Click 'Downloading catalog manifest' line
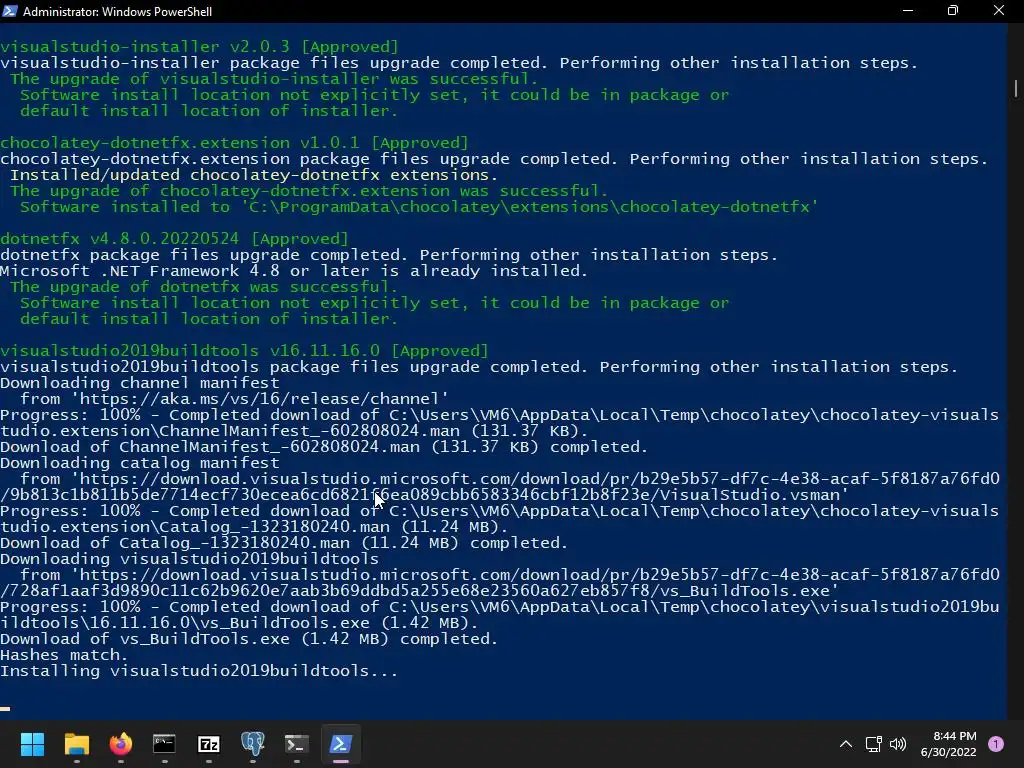This screenshot has width=1024, height=768. click(x=140, y=463)
